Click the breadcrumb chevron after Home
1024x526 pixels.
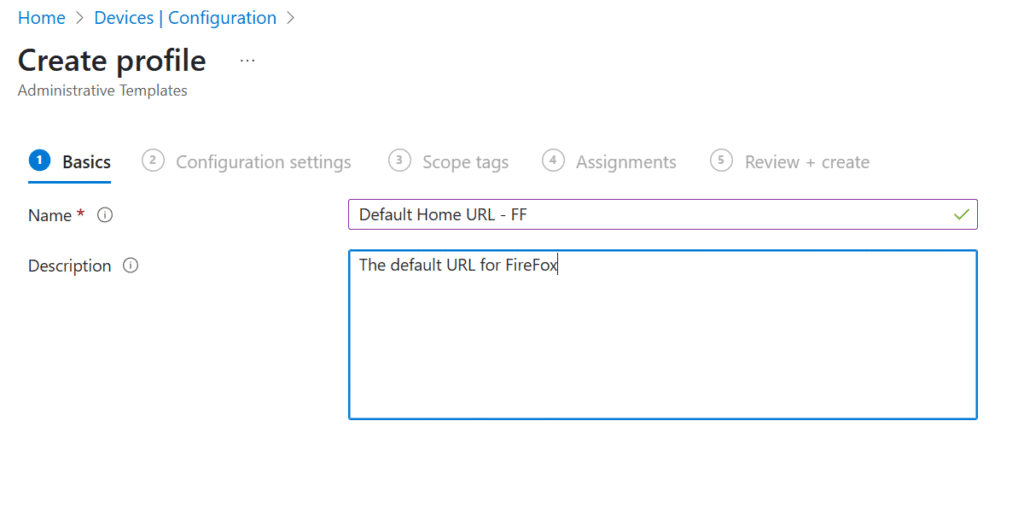80,18
